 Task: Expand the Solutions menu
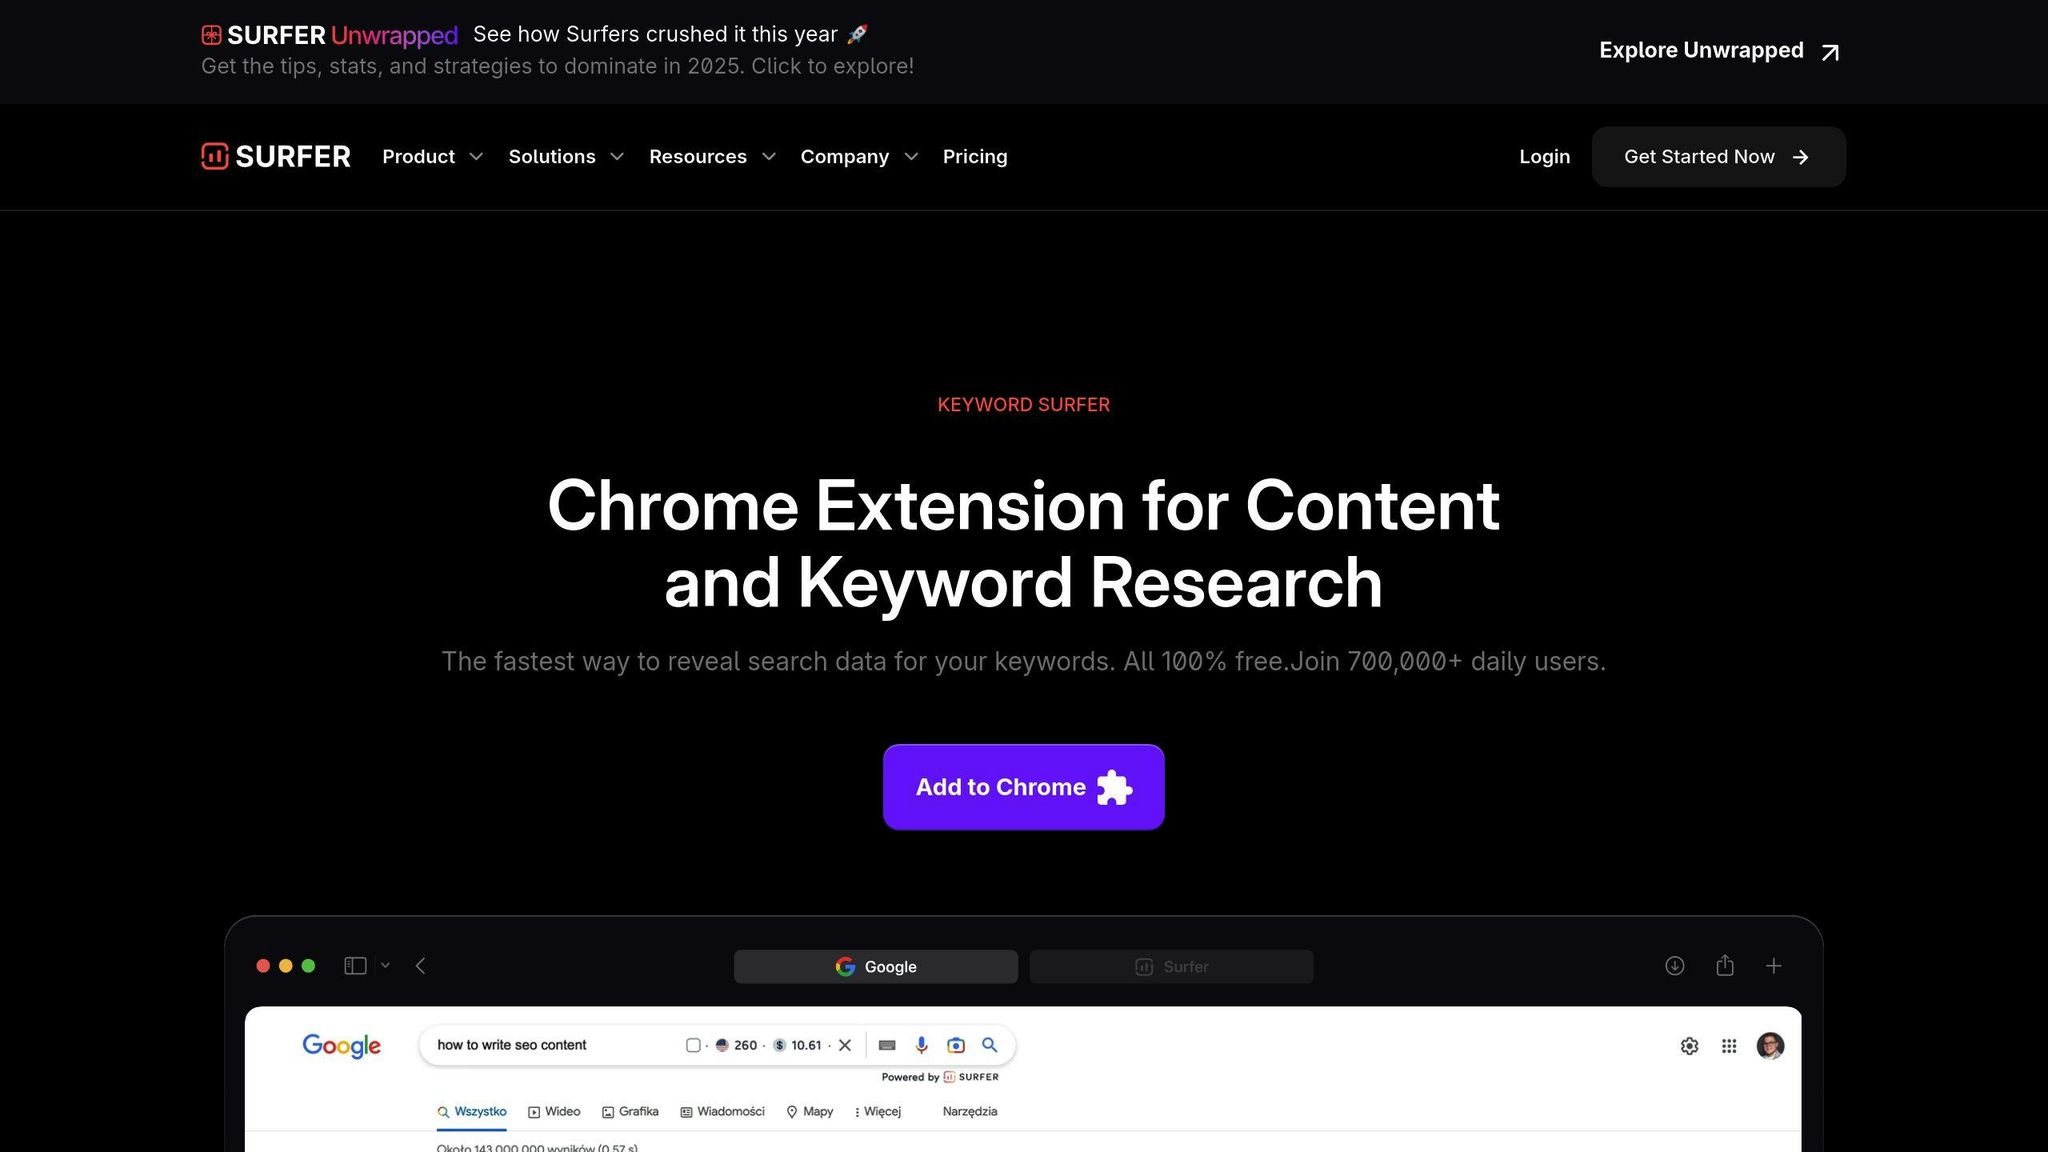[566, 157]
